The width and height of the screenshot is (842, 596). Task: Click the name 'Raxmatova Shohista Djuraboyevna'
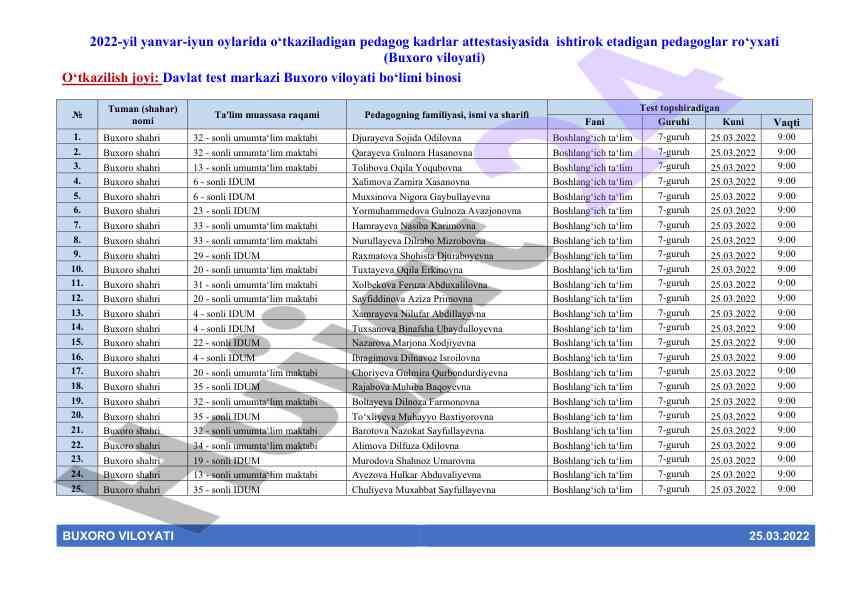[422, 256]
